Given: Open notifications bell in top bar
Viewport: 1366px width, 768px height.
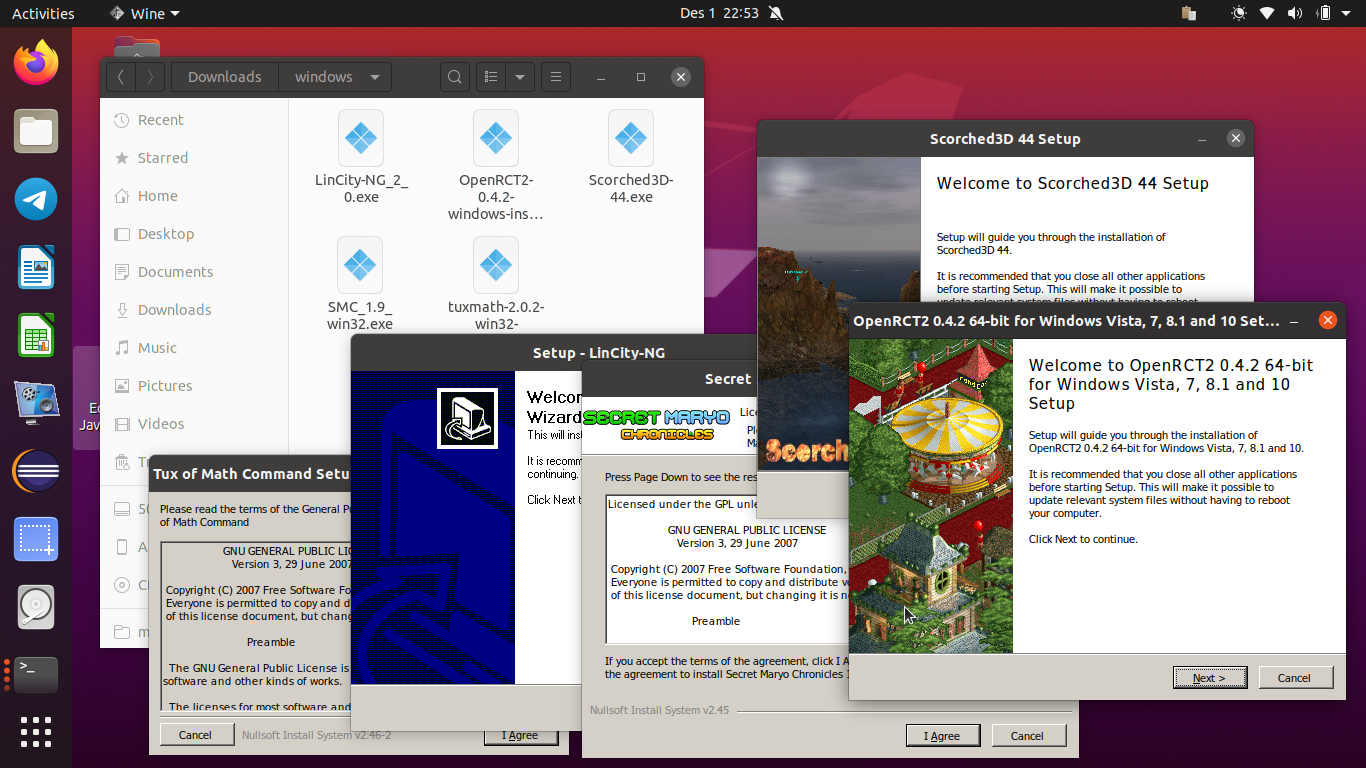Looking at the screenshot, I should pyautogui.click(x=777, y=14).
